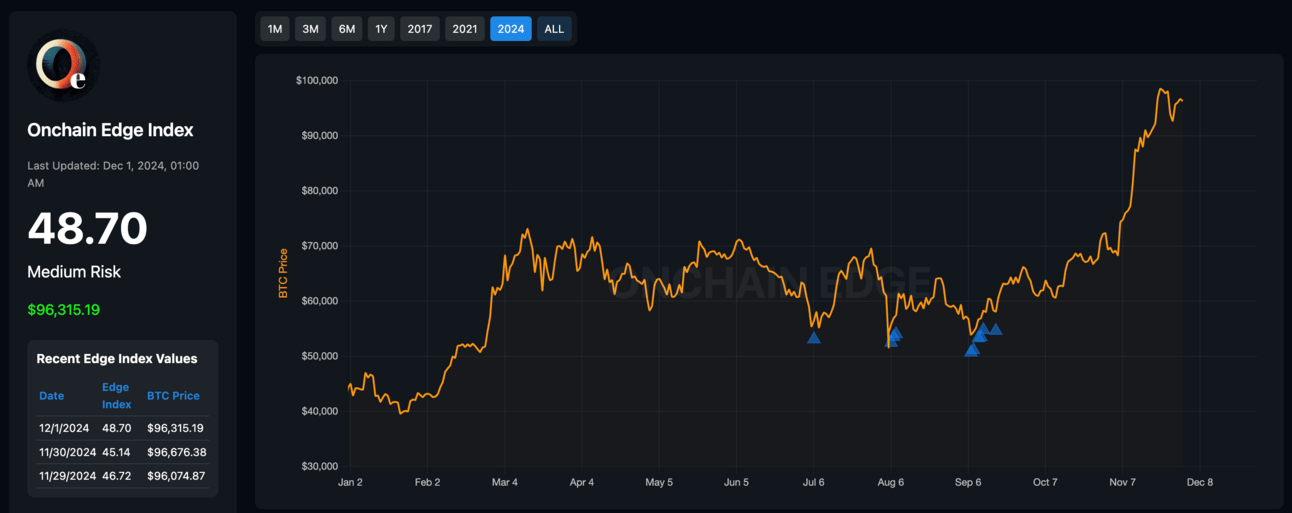The width and height of the screenshot is (1292, 513).
Task: Switch chart to 3M range
Action: (x=311, y=29)
